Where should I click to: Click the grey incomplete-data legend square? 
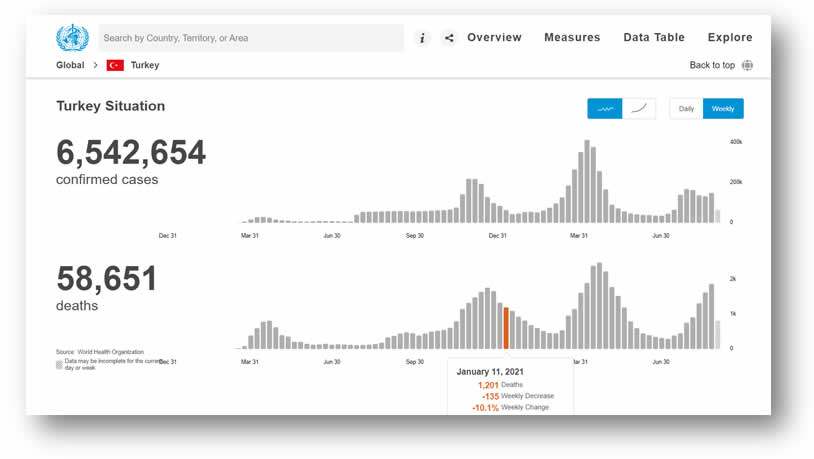pyautogui.click(x=59, y=365)
